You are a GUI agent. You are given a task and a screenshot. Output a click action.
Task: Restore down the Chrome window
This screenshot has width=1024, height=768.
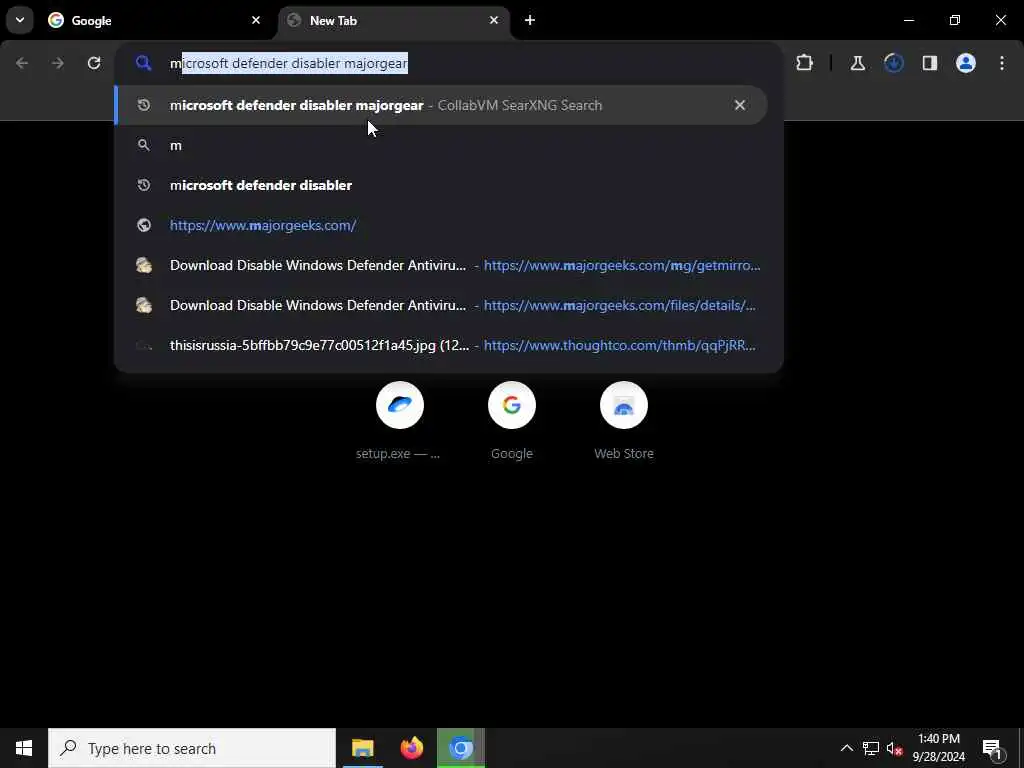[x=955, y=20]
